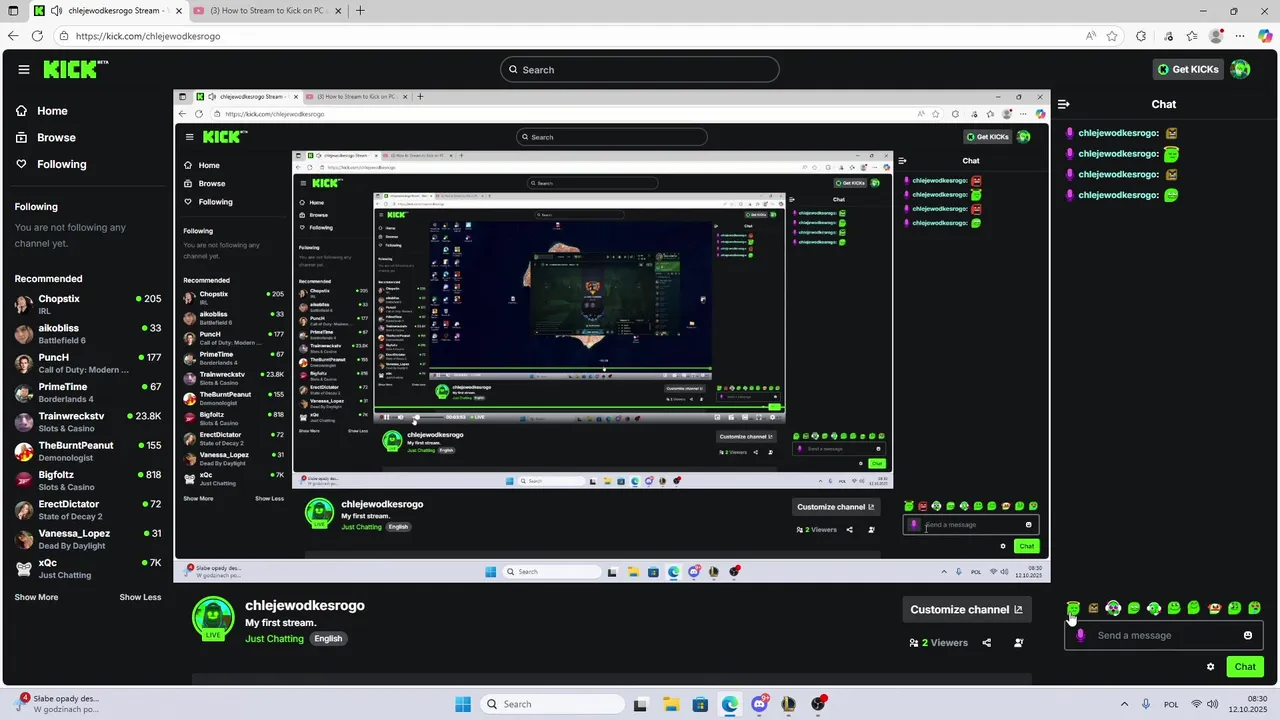Open the emoji picker in message box
1280x720 pixels.
point(1248,635)
